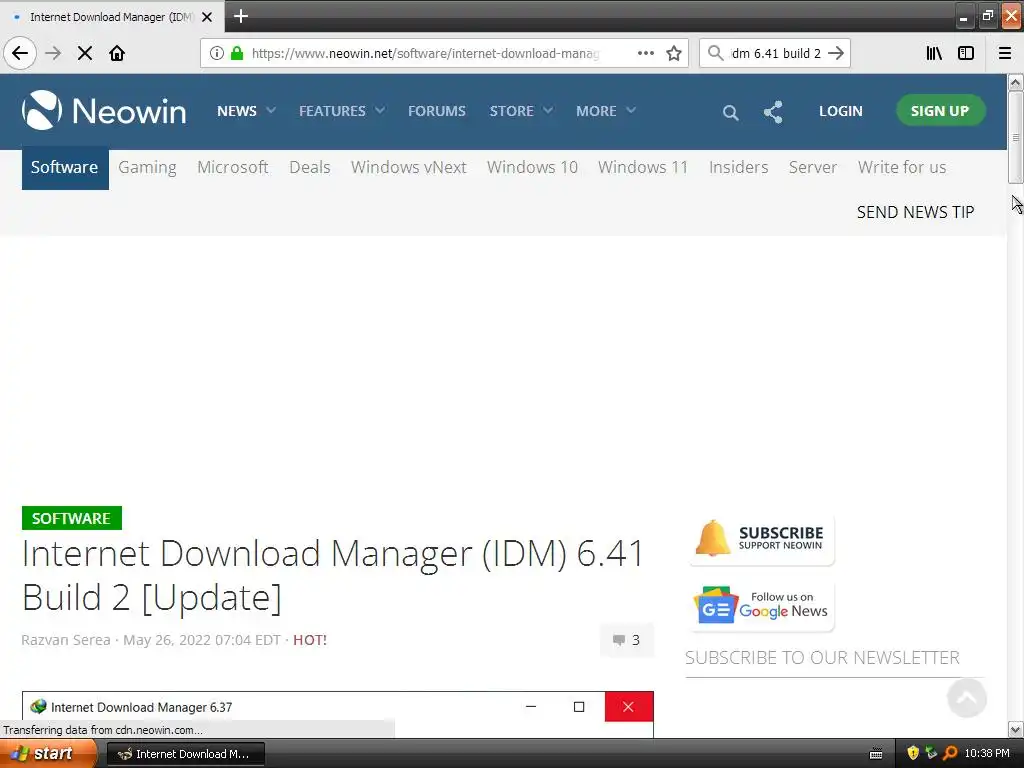Viewport: 1024px width, 768px height.
Task: Open the Follow us on Google News badge
Action: click(761, 607)
